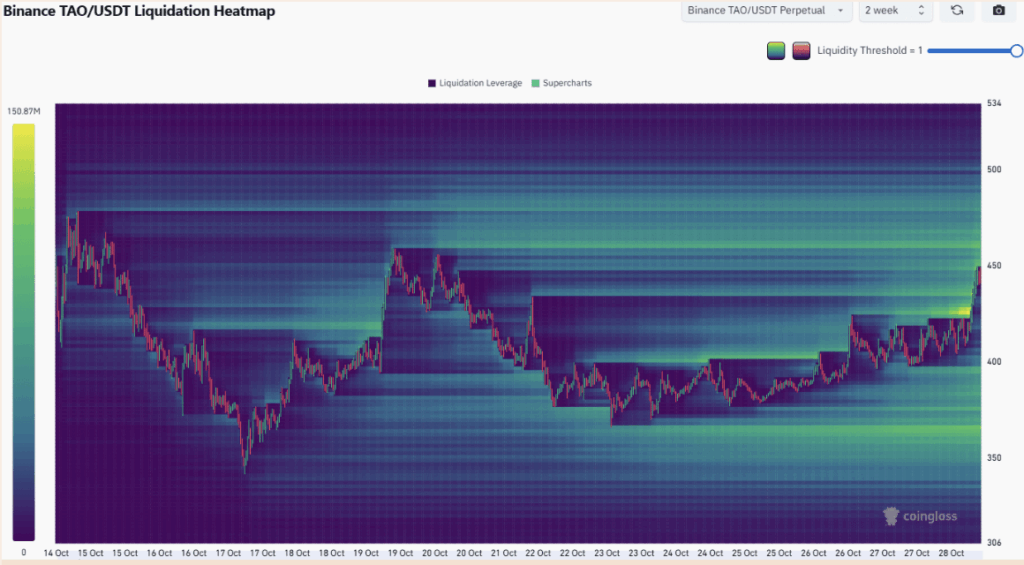Click the 306 price axis label

(994, 543)
